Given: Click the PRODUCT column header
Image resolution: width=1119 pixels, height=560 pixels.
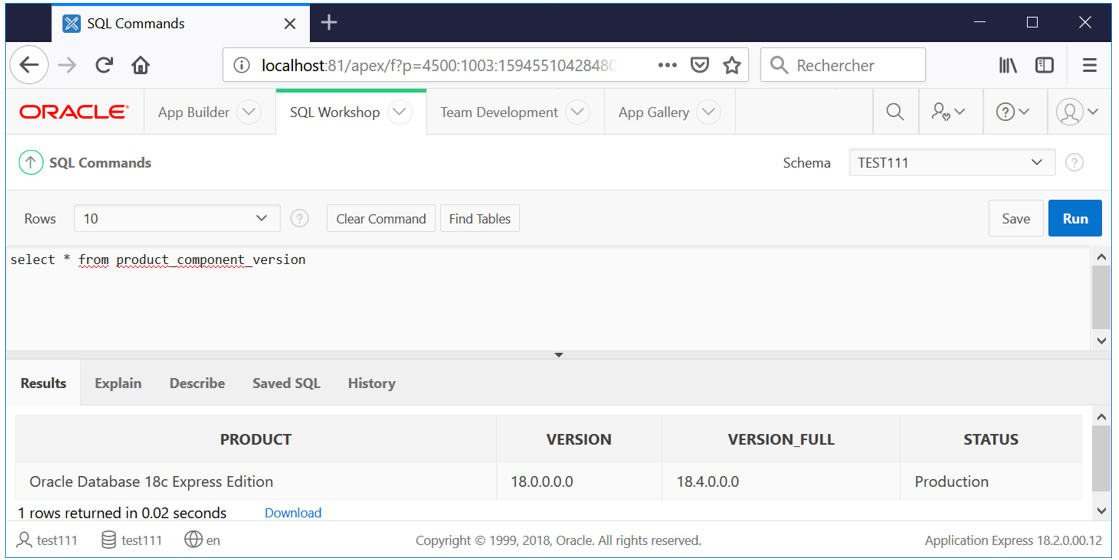Looking at the screenshot, I should point(255,439).
